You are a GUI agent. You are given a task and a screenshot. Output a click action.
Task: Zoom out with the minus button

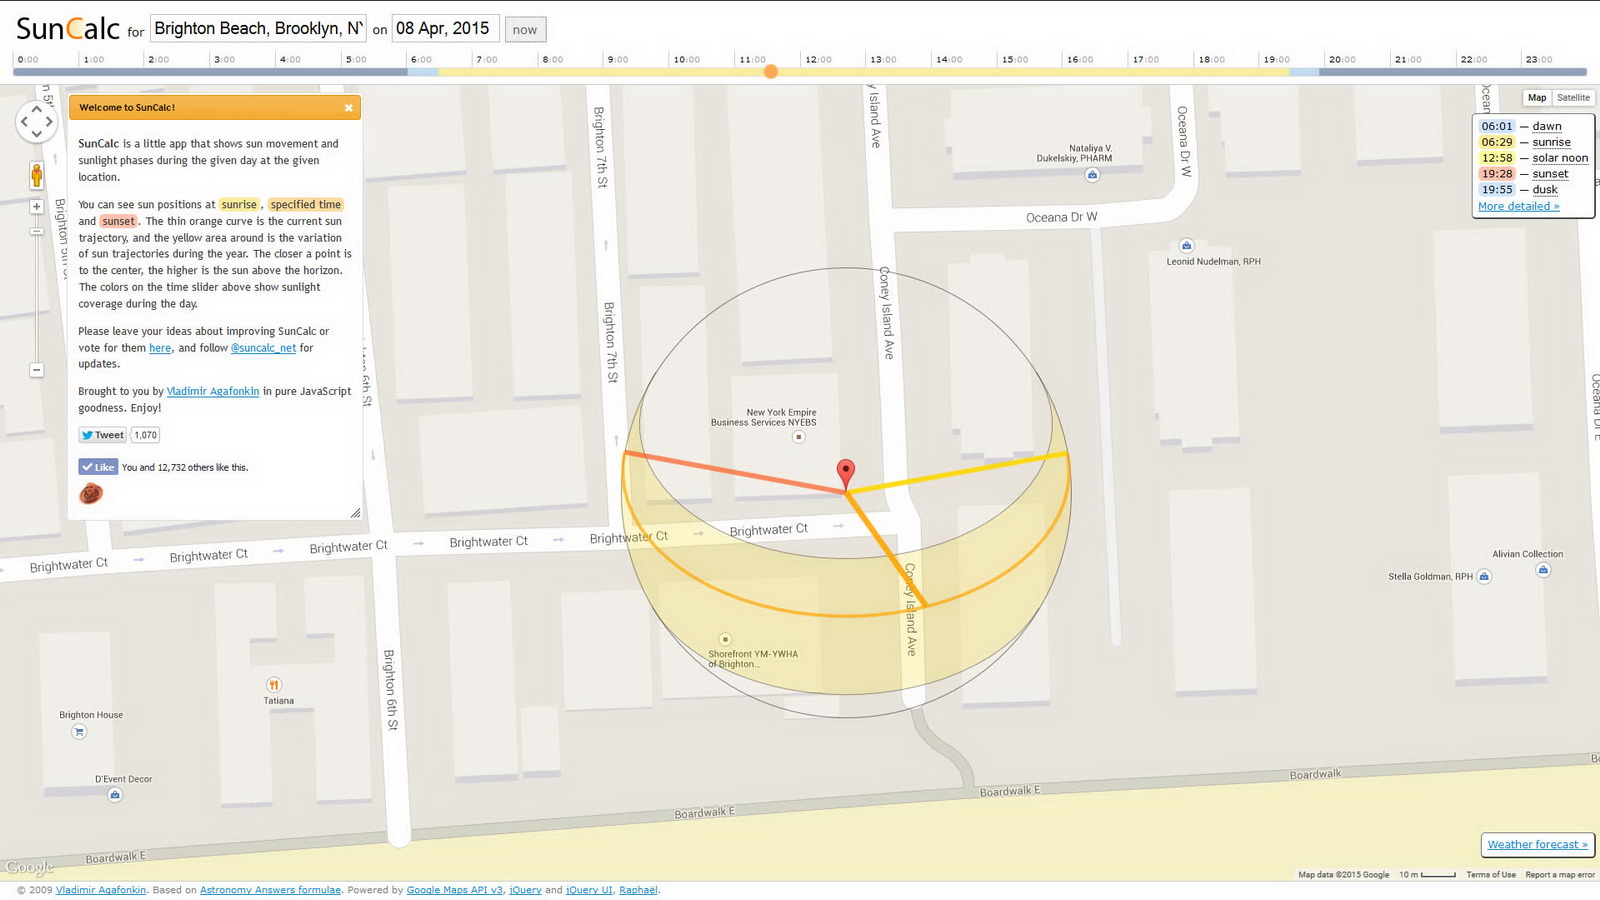click(x=36, y=370)
